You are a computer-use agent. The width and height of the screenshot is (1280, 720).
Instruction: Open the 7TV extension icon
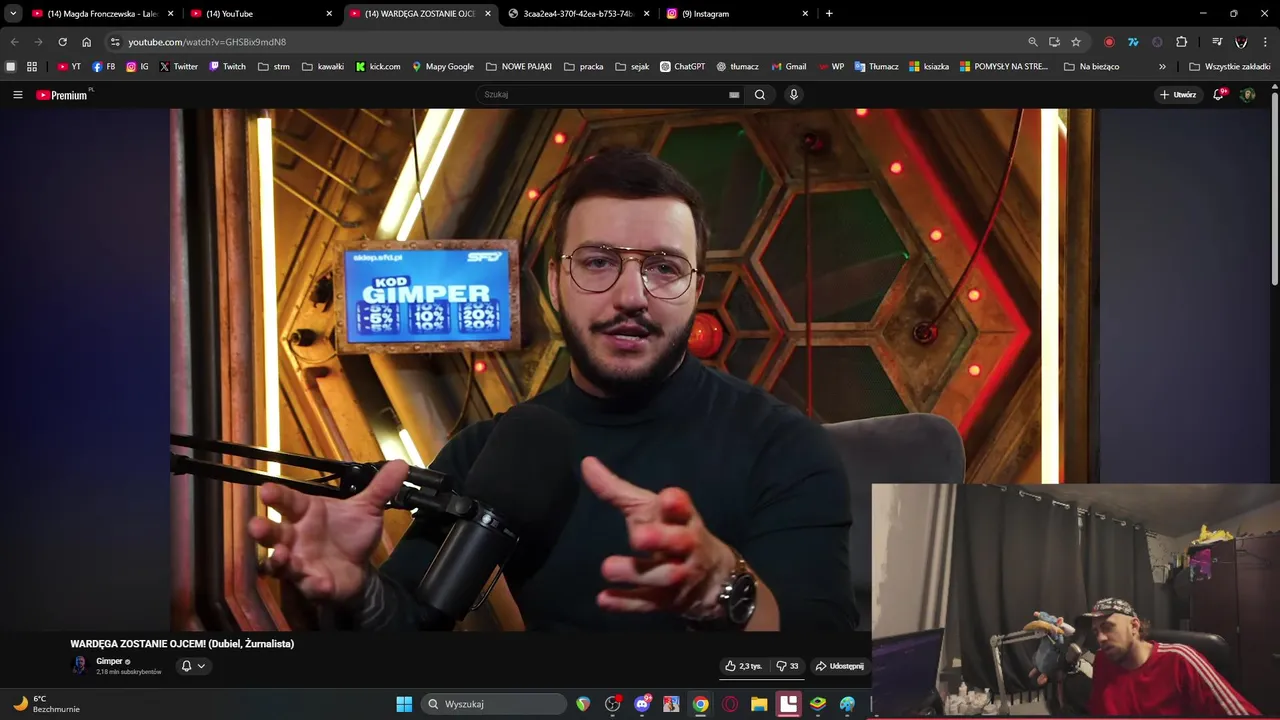(x=1133, y=42)
